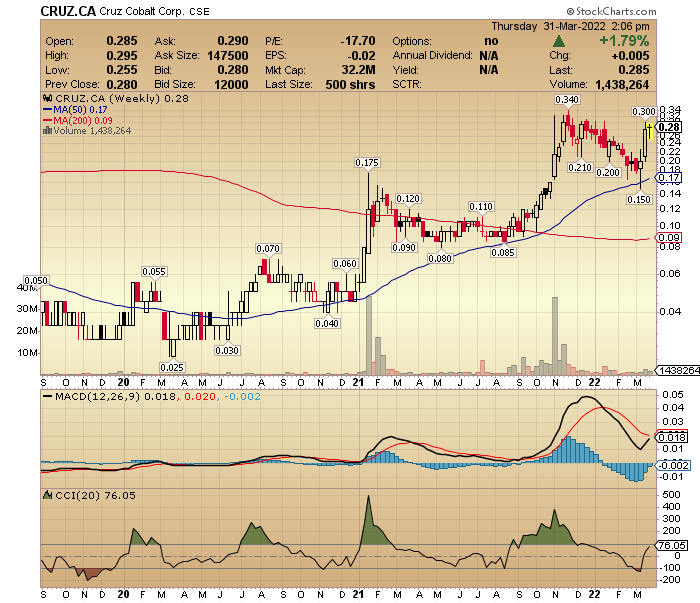Click the CSE exchange label
This screenshot has width=700, height=603.
pyautogui.click(x=199, y=12)
